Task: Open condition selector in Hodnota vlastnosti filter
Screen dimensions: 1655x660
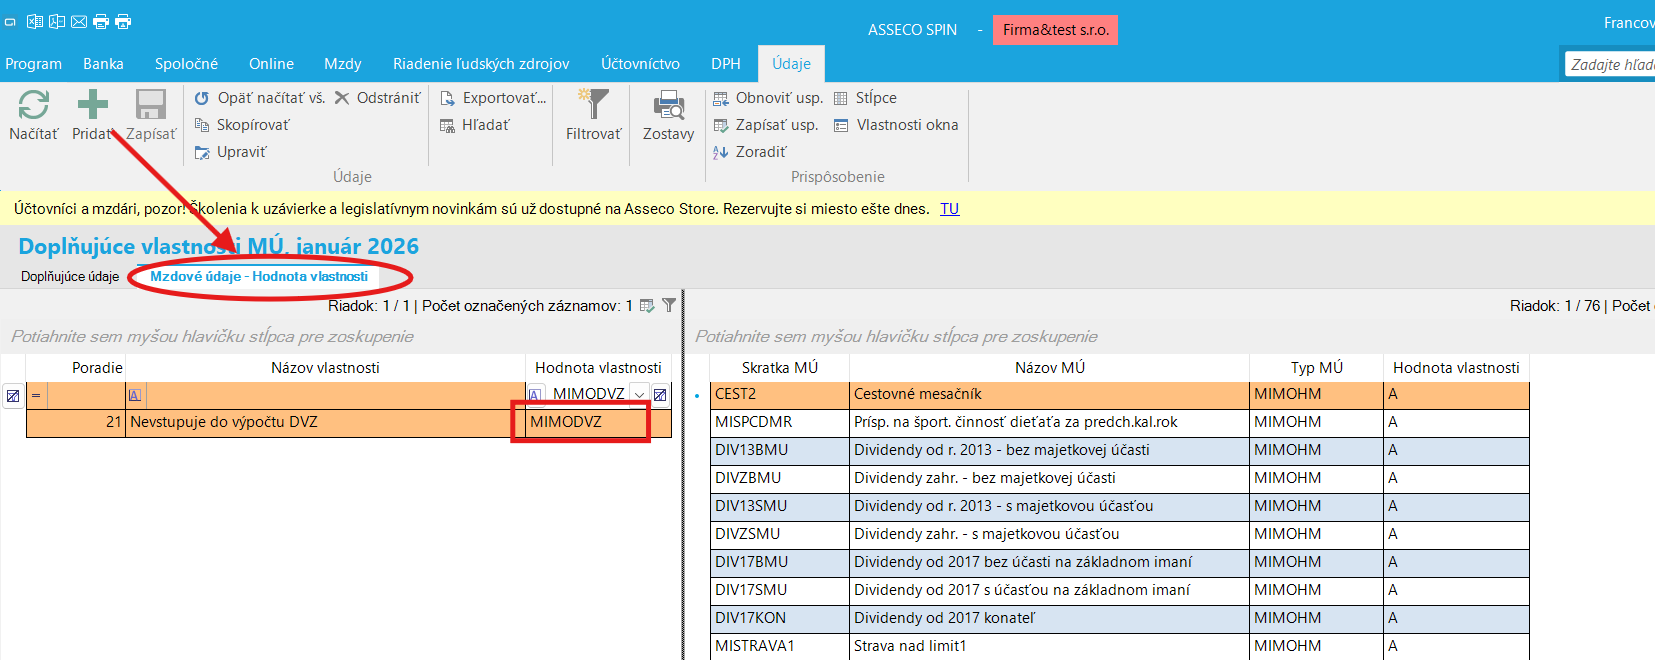Action: pos(535,395)
